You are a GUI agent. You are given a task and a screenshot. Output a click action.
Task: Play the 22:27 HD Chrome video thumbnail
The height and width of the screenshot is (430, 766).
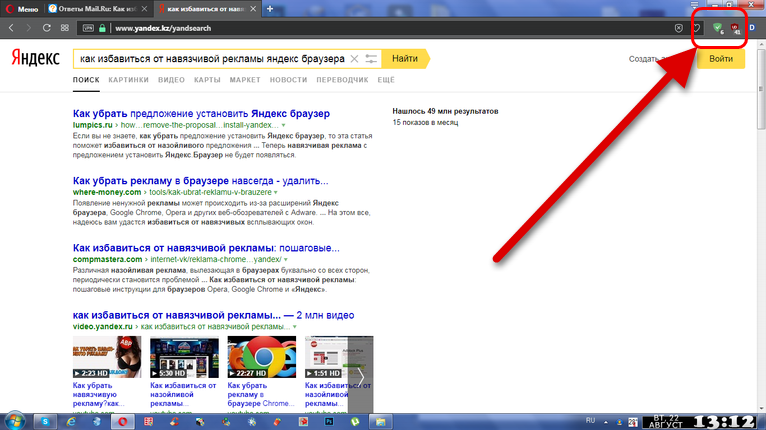261,357
